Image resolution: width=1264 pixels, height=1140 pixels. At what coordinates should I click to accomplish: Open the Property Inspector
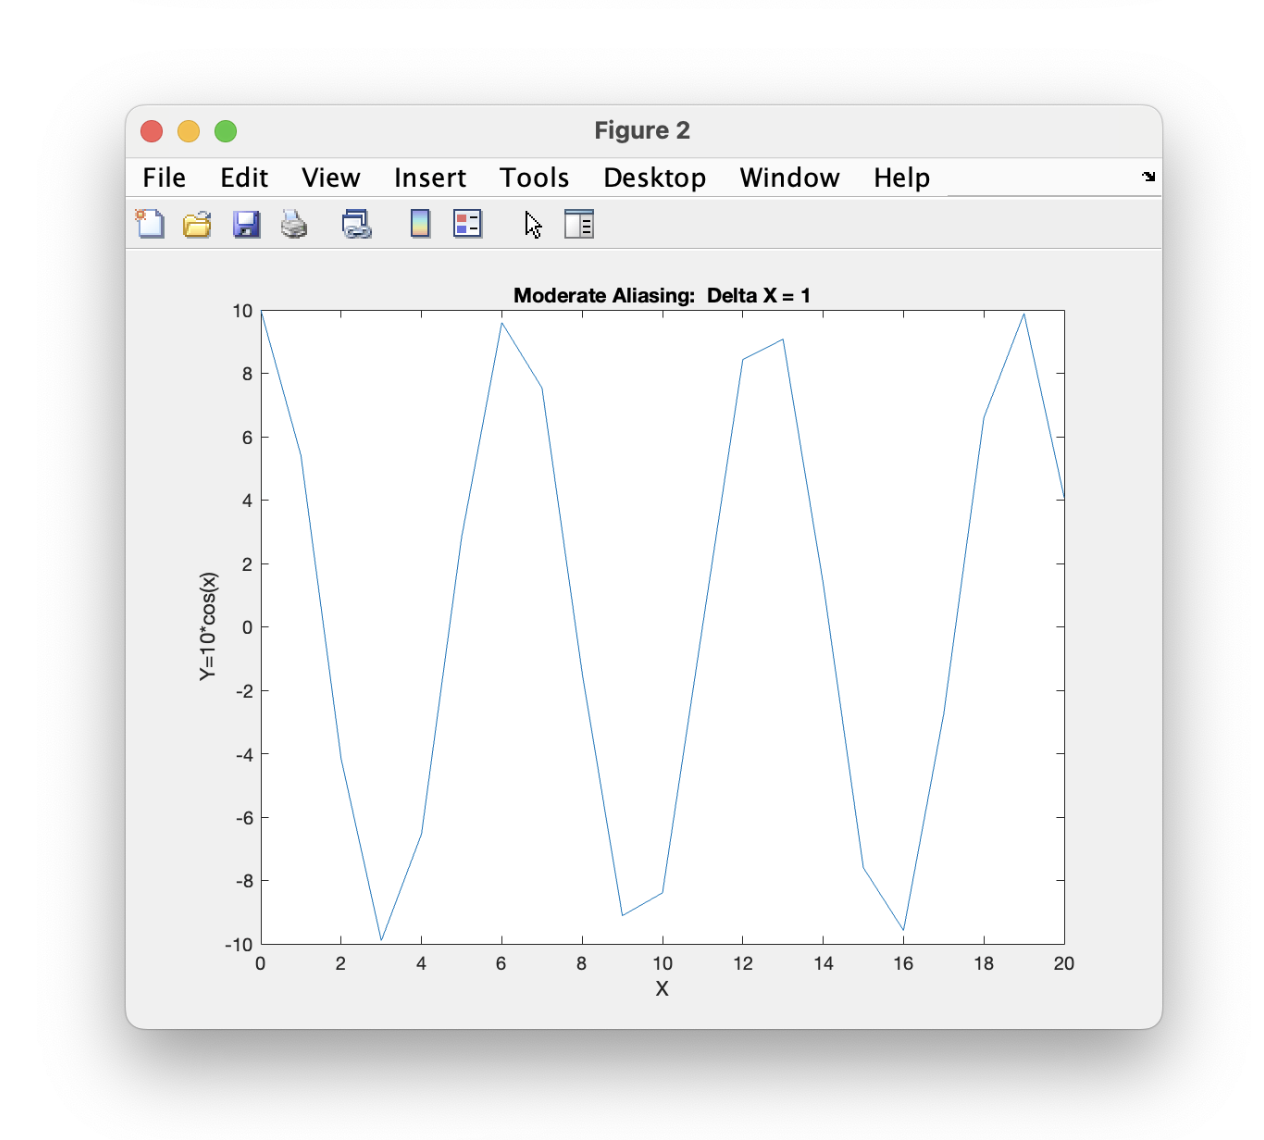pyautogui.click(x=580, y=224)
